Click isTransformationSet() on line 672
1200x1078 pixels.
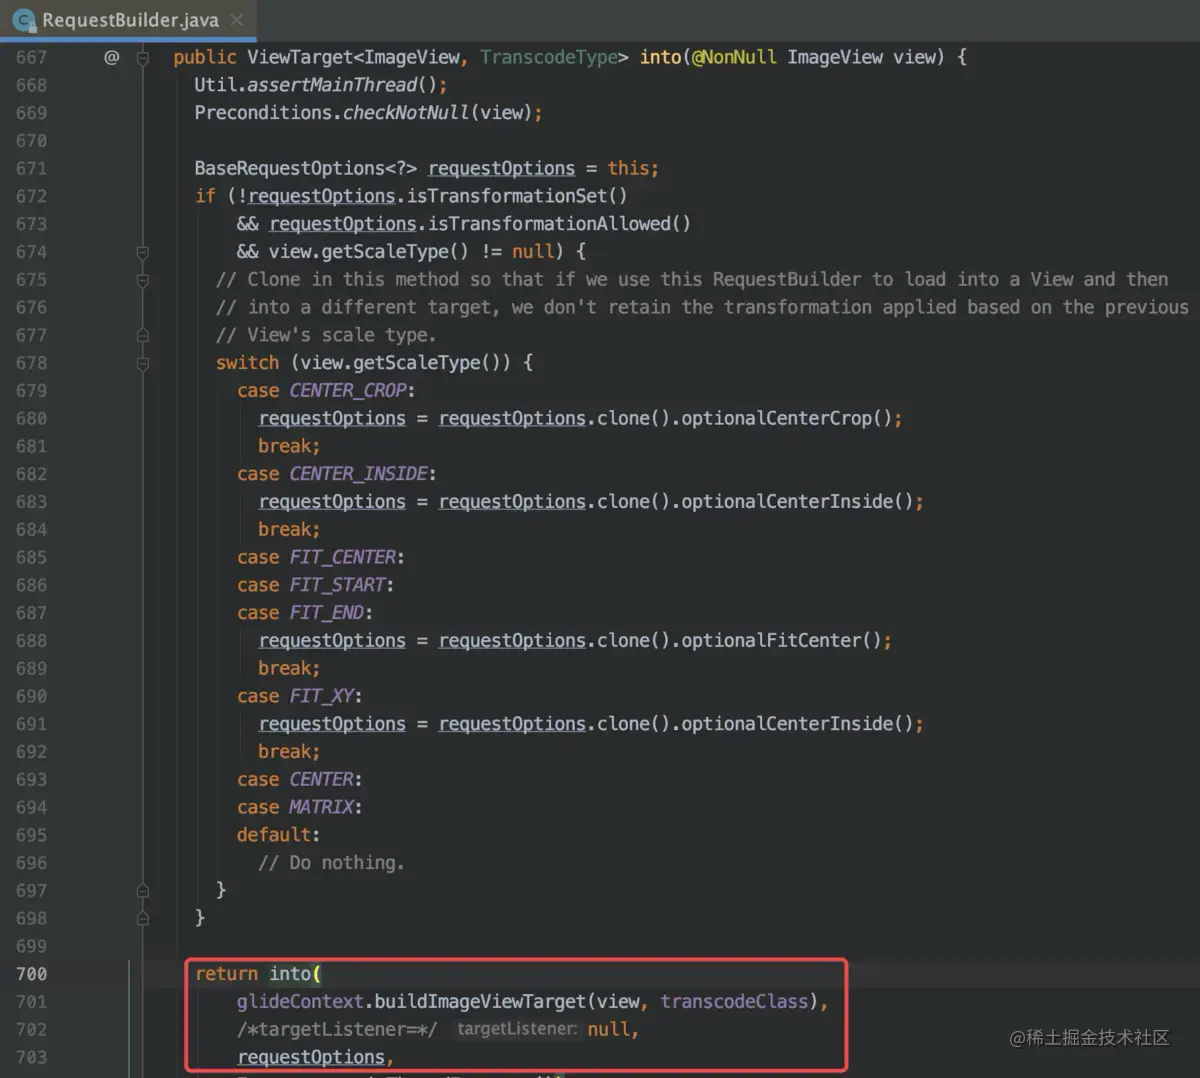point(517,196)
